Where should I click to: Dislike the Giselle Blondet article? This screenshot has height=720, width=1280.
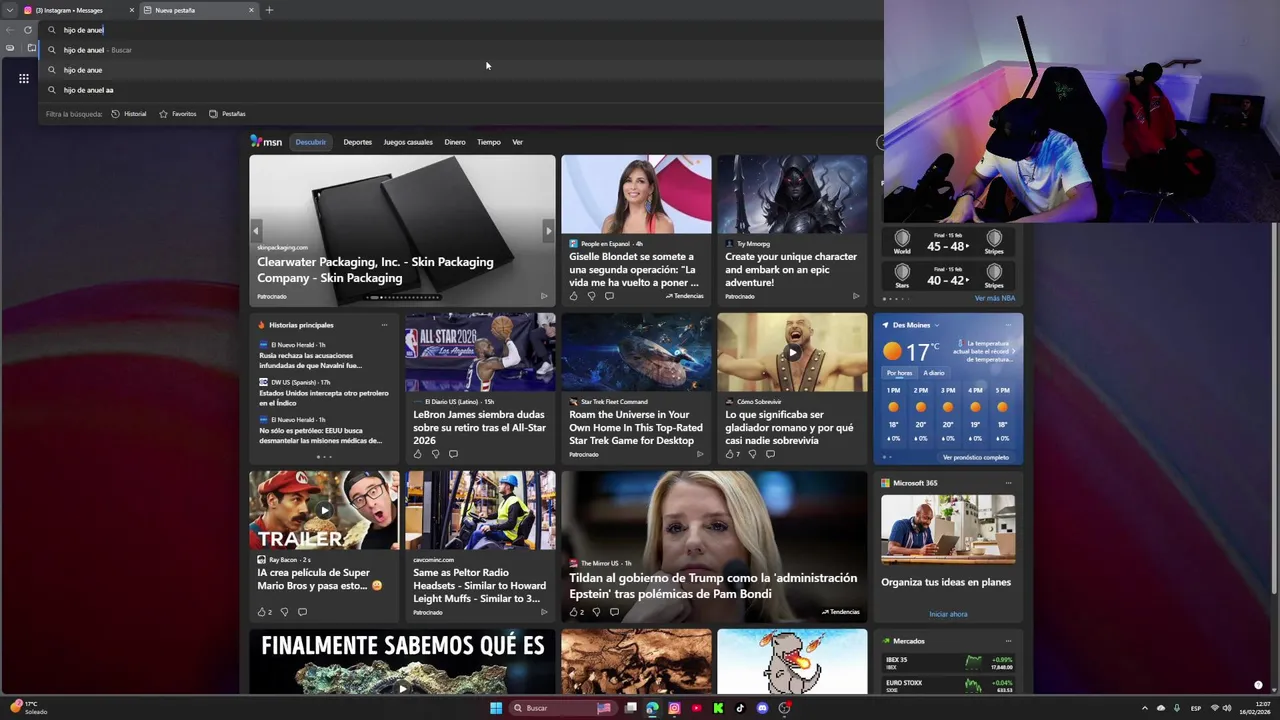pyautogui.click(x=591, y=296)
